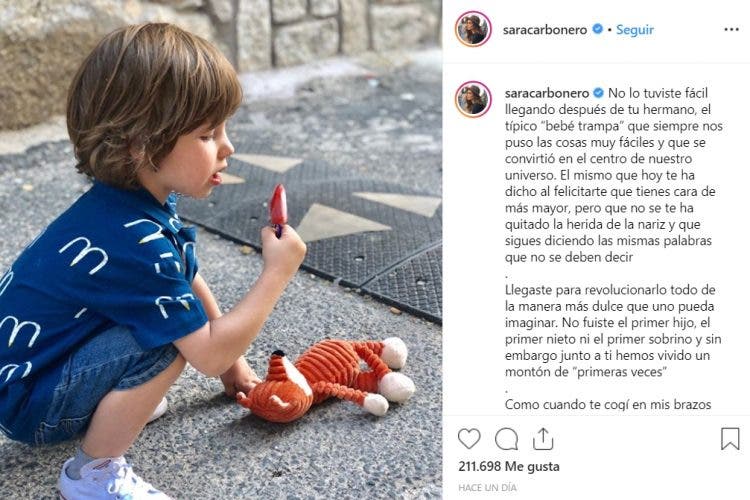Click caption paragraph starting "Llegaste para revolucionarlo"
The width and height of the screenshot is (750, 500).
tap(613, 331)
